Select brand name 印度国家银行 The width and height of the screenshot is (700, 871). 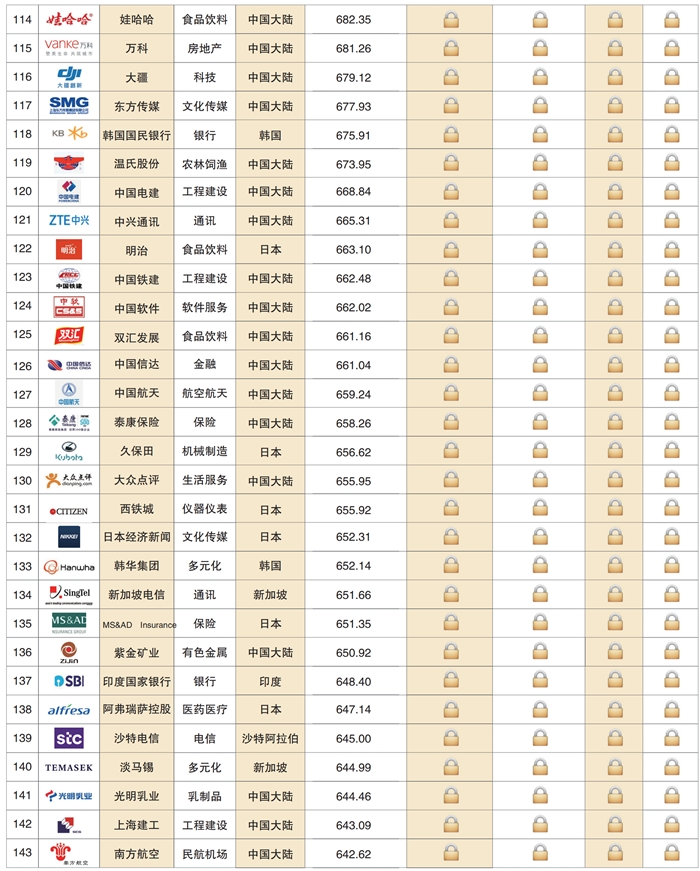tap(137, 682)
